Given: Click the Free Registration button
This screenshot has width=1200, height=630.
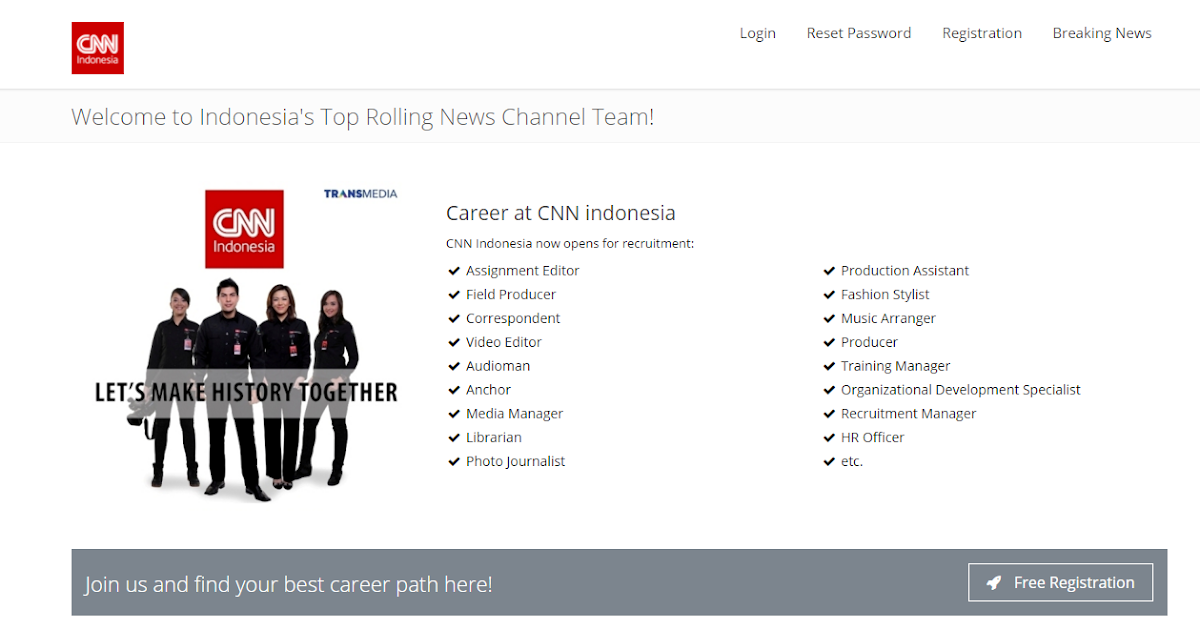Looking at the screenshot, I should 1060,582.
